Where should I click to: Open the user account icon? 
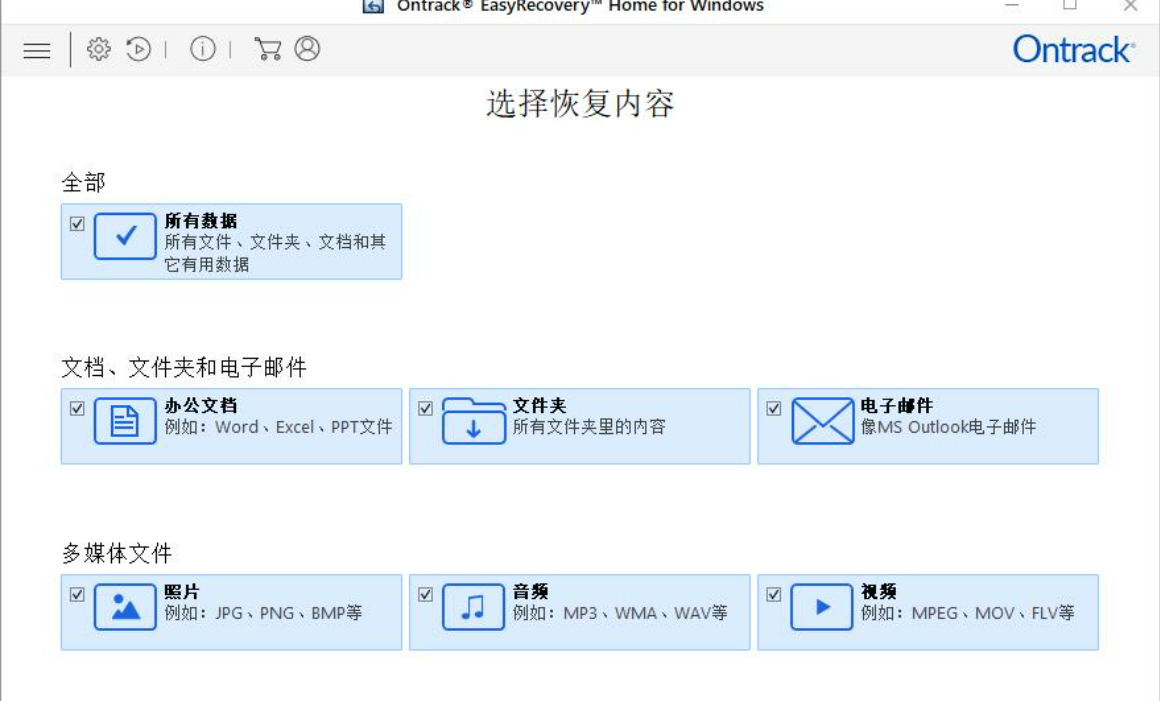(308, 49)
